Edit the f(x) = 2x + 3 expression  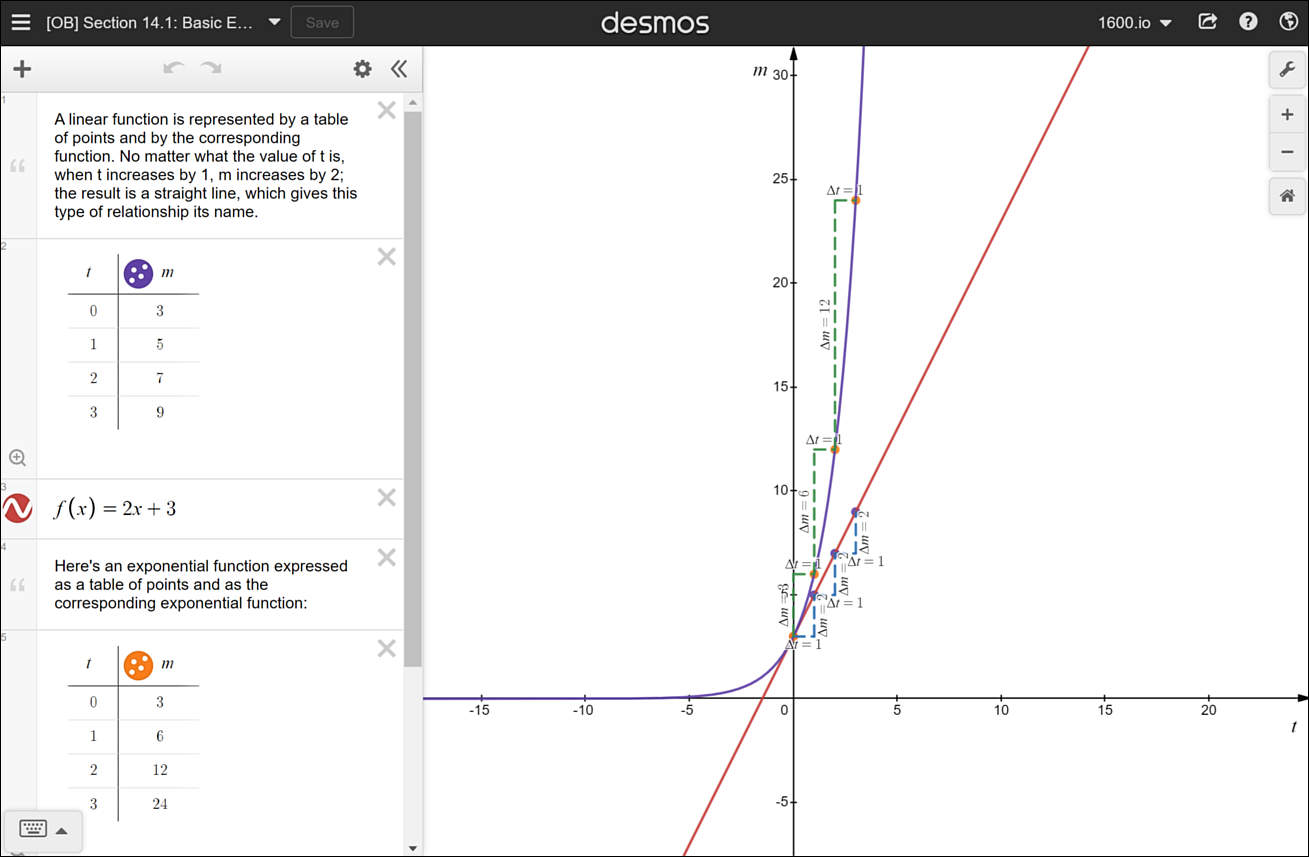point(115,508)
